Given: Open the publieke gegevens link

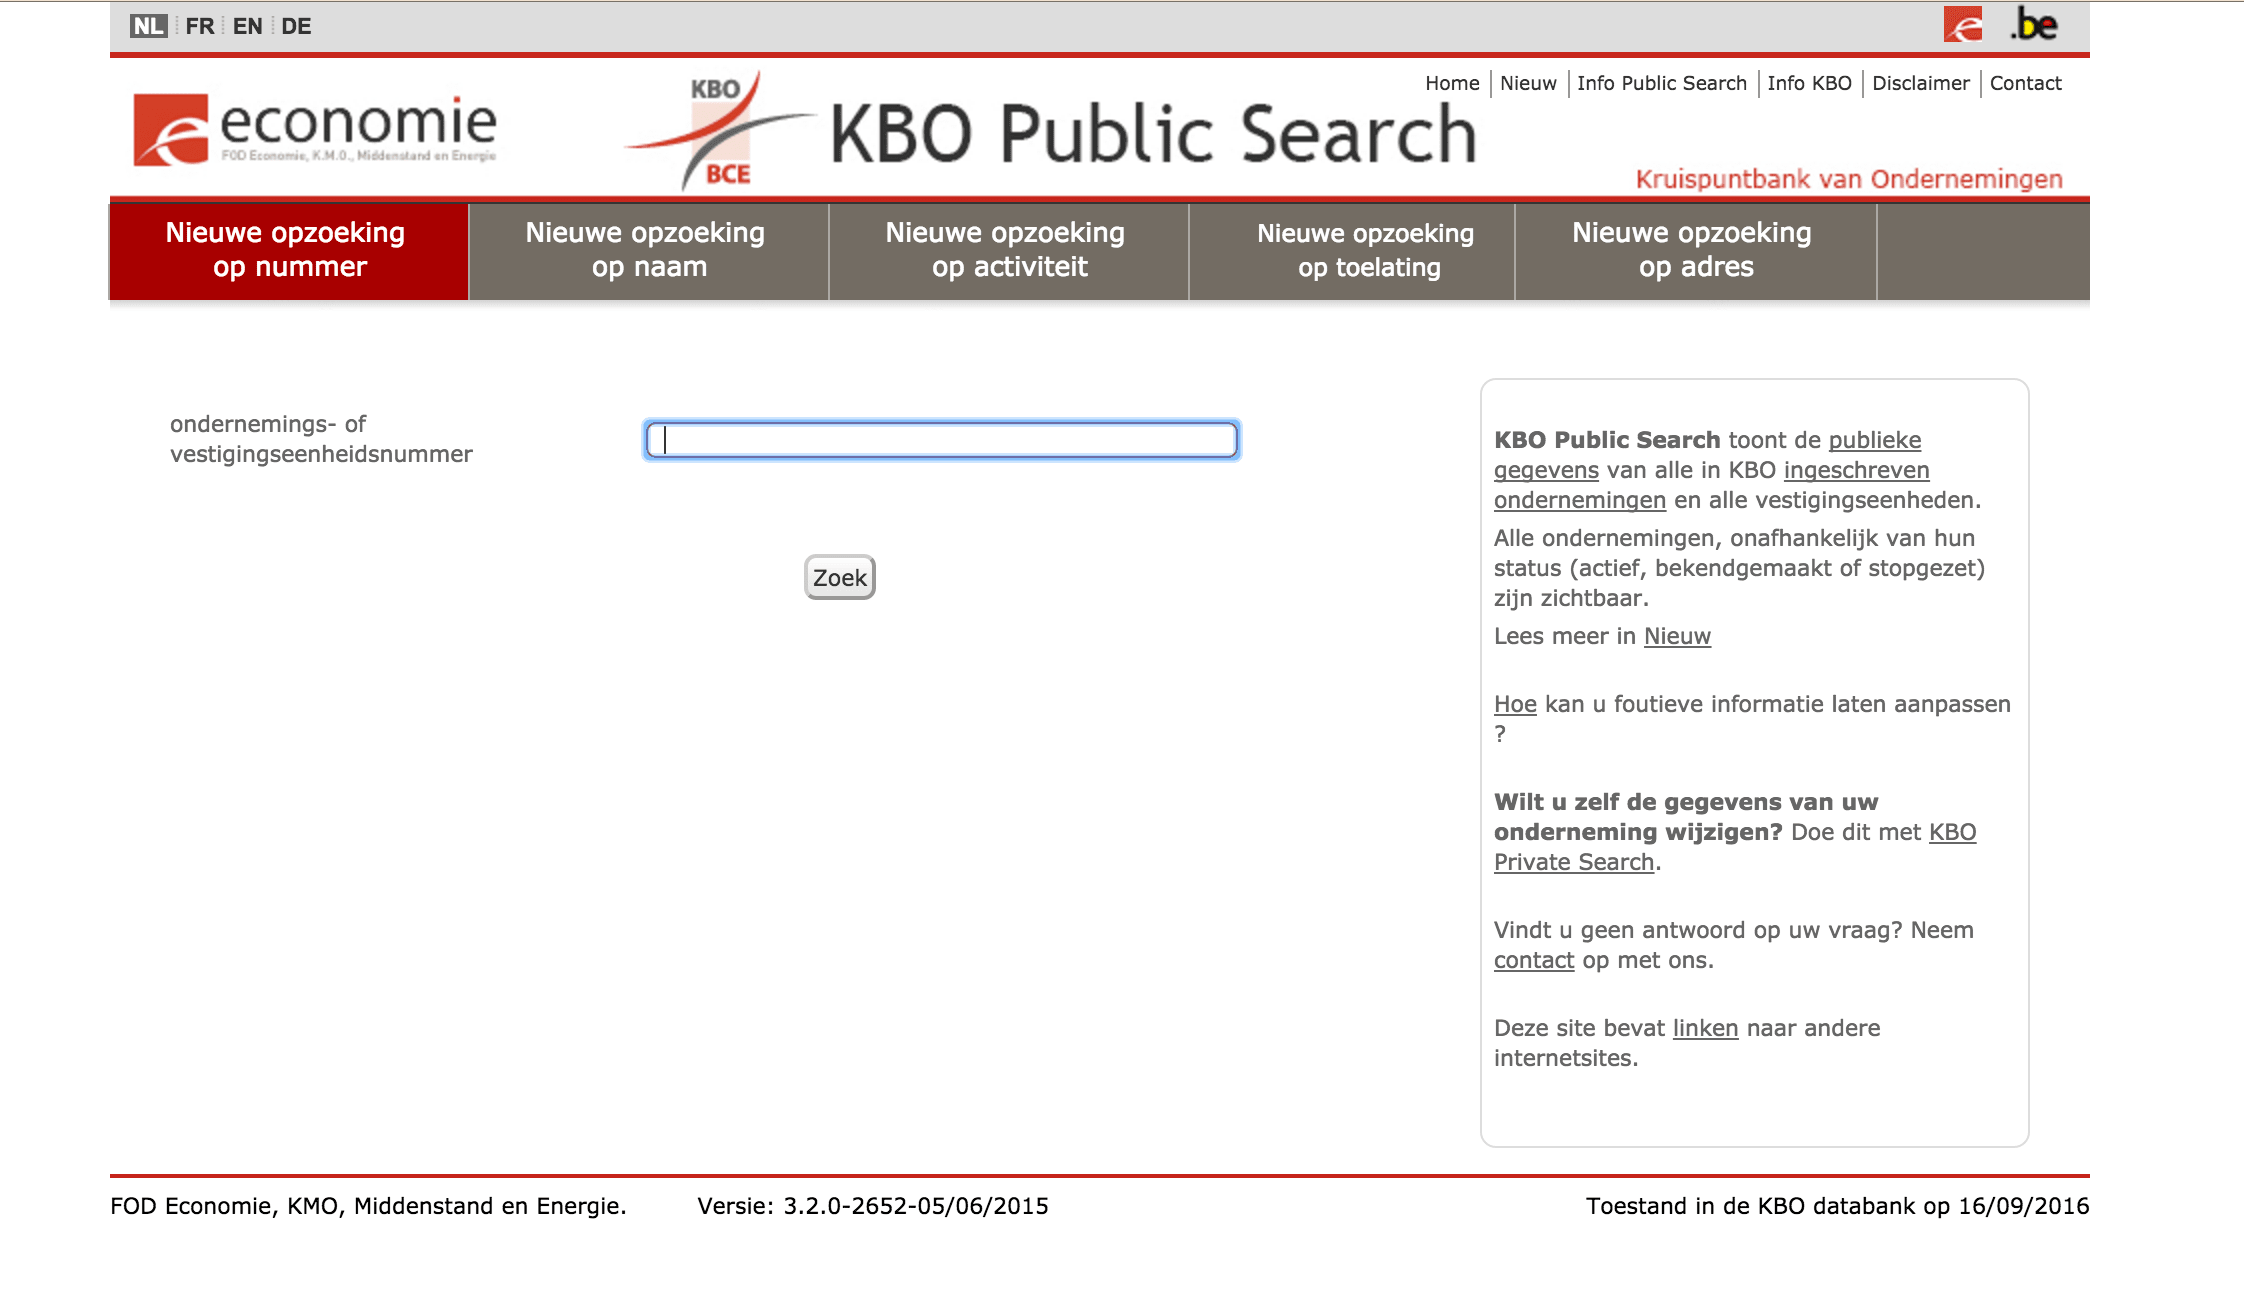Looking at the screenshot, I should 1708,455.
